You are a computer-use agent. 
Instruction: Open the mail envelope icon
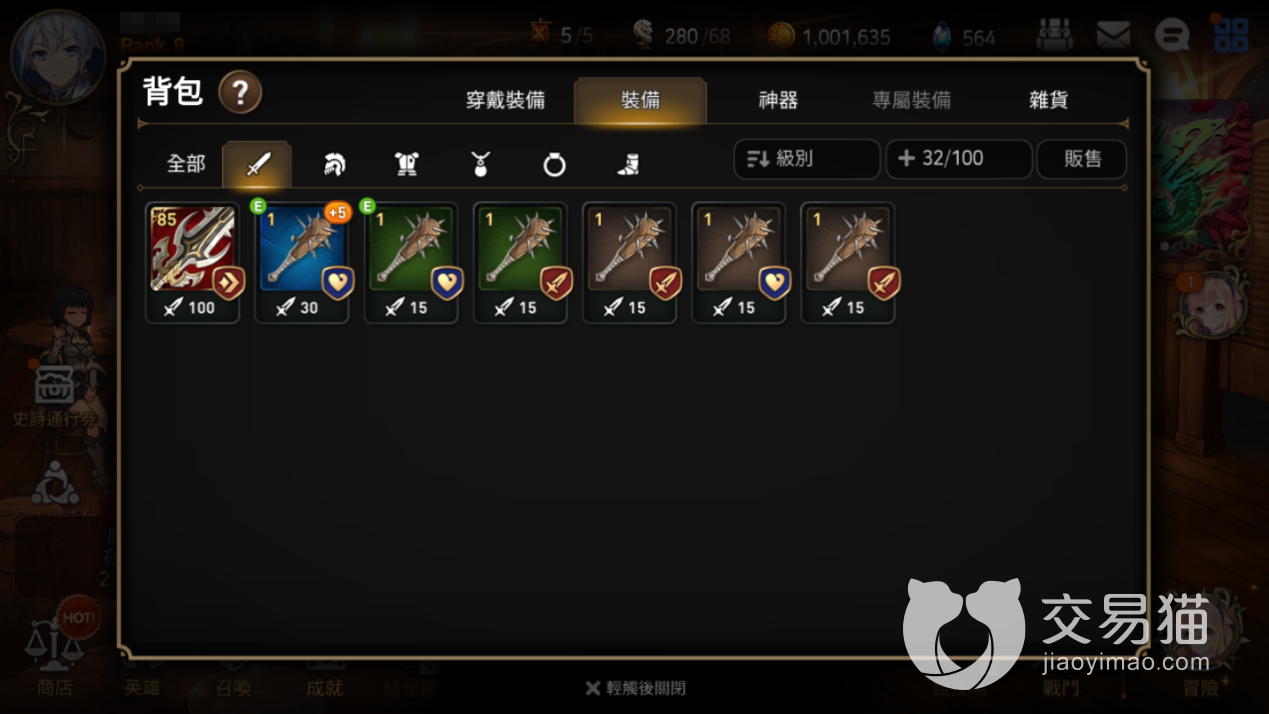pos(1113,35)
